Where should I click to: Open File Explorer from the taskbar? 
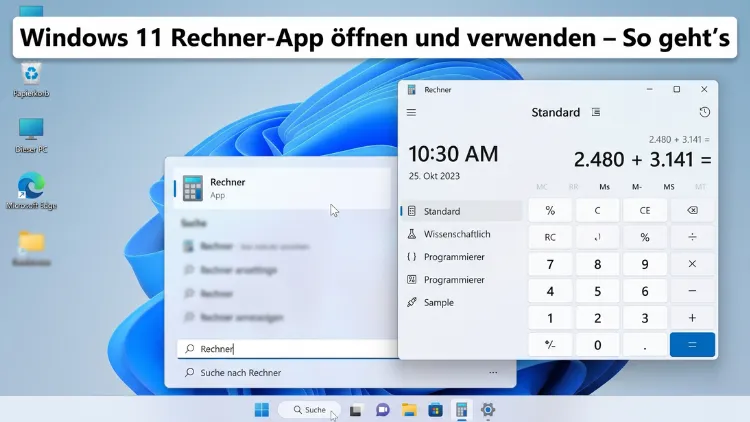coord(409,410)
